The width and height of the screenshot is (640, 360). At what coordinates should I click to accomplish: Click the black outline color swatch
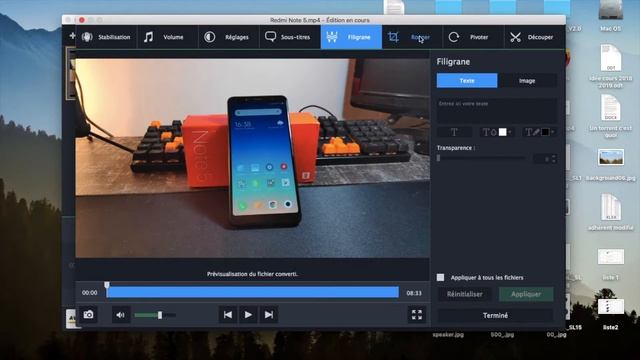pos(545,132)
